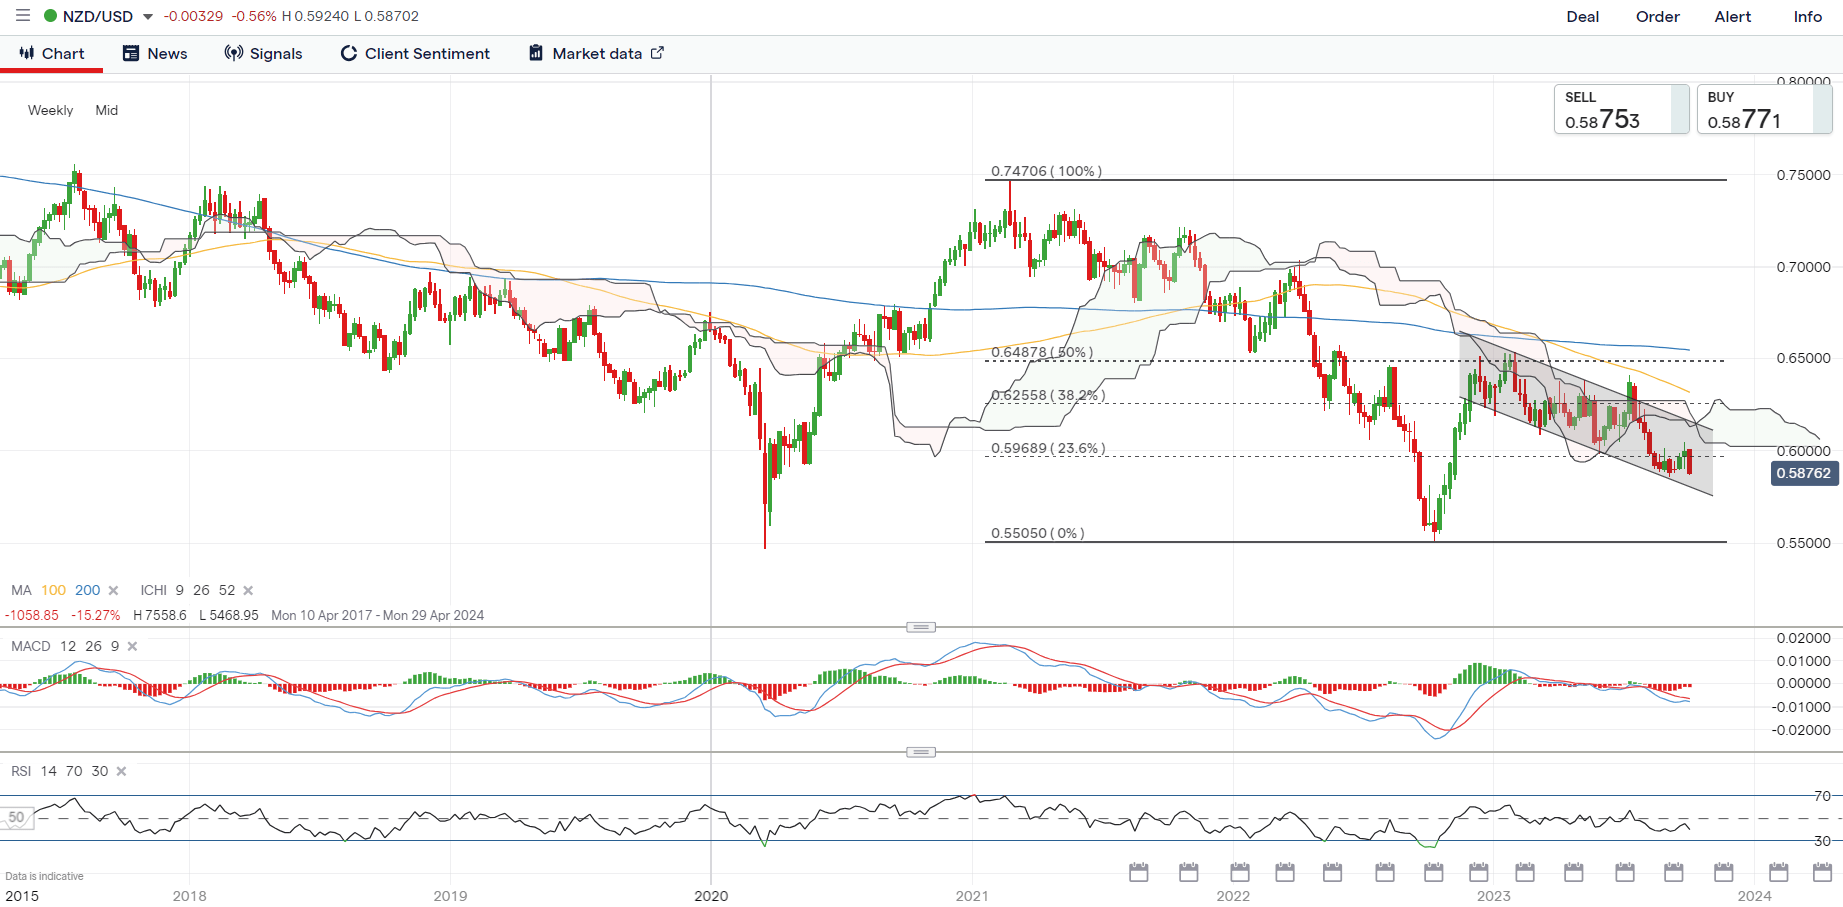Expand the NZD/USD instrument dropdown arrow
This screenshot has width=1843, height=907.
pos(148,17)
